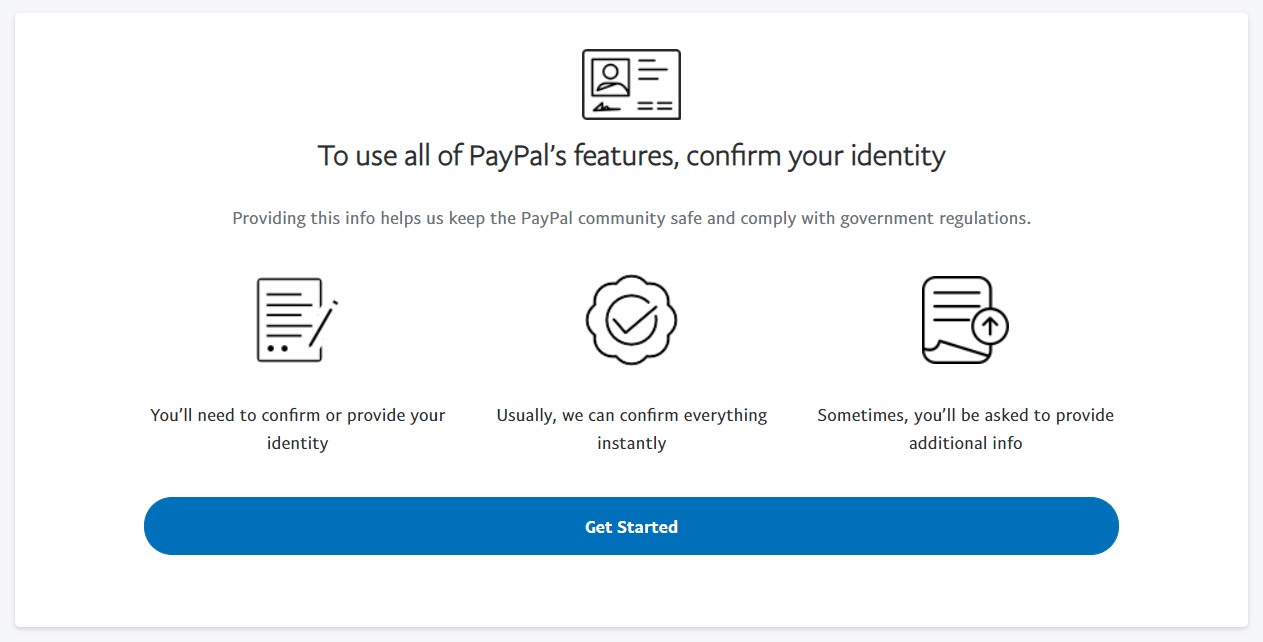Click the document with pen icon

tap(297, 320)
